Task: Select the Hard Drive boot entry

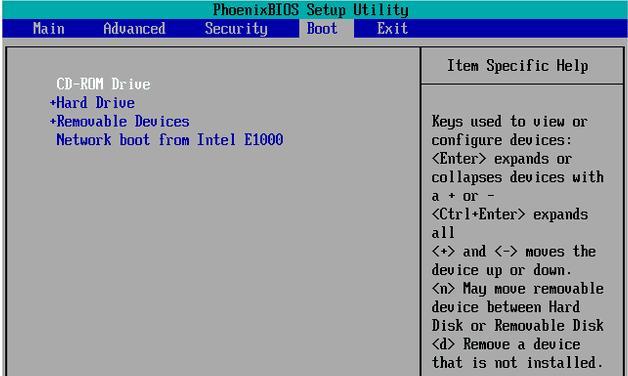Action: point(95,103)
